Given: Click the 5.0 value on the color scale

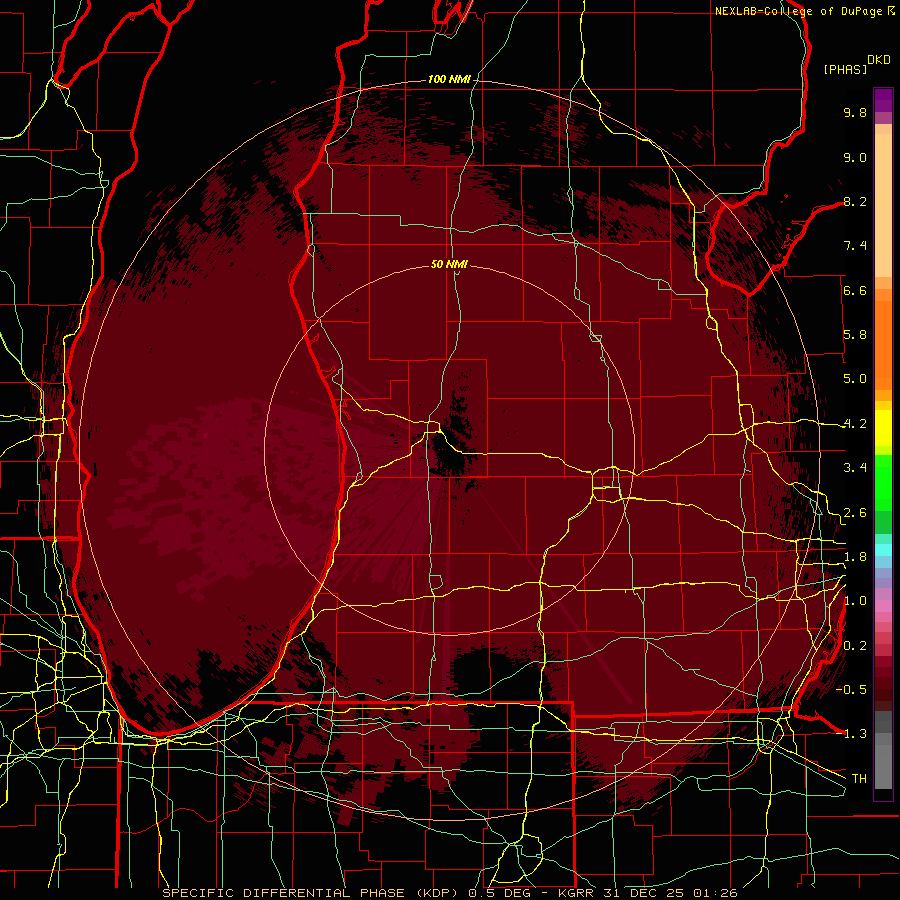Looking at the screenshot, I should [855, 379].
